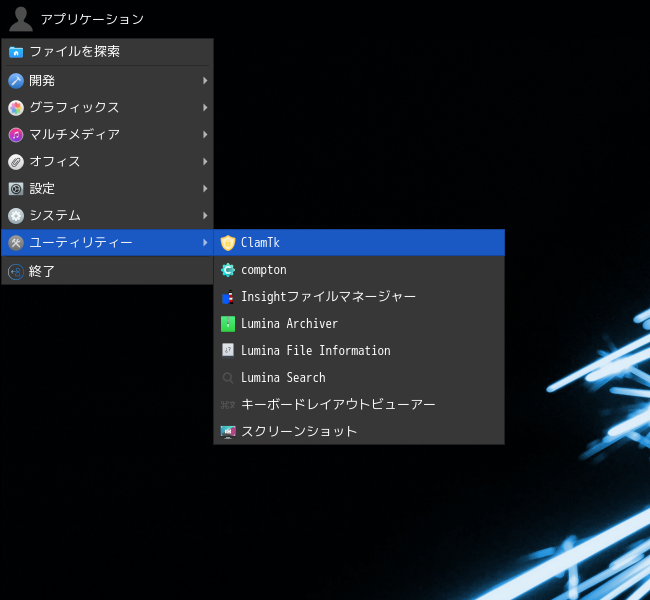Launch スクリーンショット utility entry
The height and width of the screenshot is (600, 650).
[x=359, y=431]
